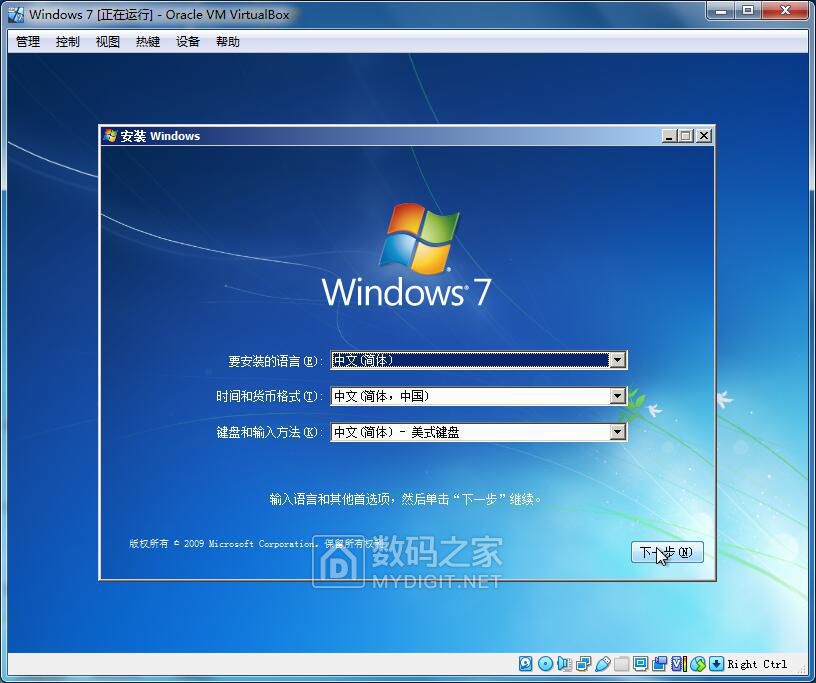Open the audio status icon
Viewport: 816px width, 683px height.
click(564, 664)
